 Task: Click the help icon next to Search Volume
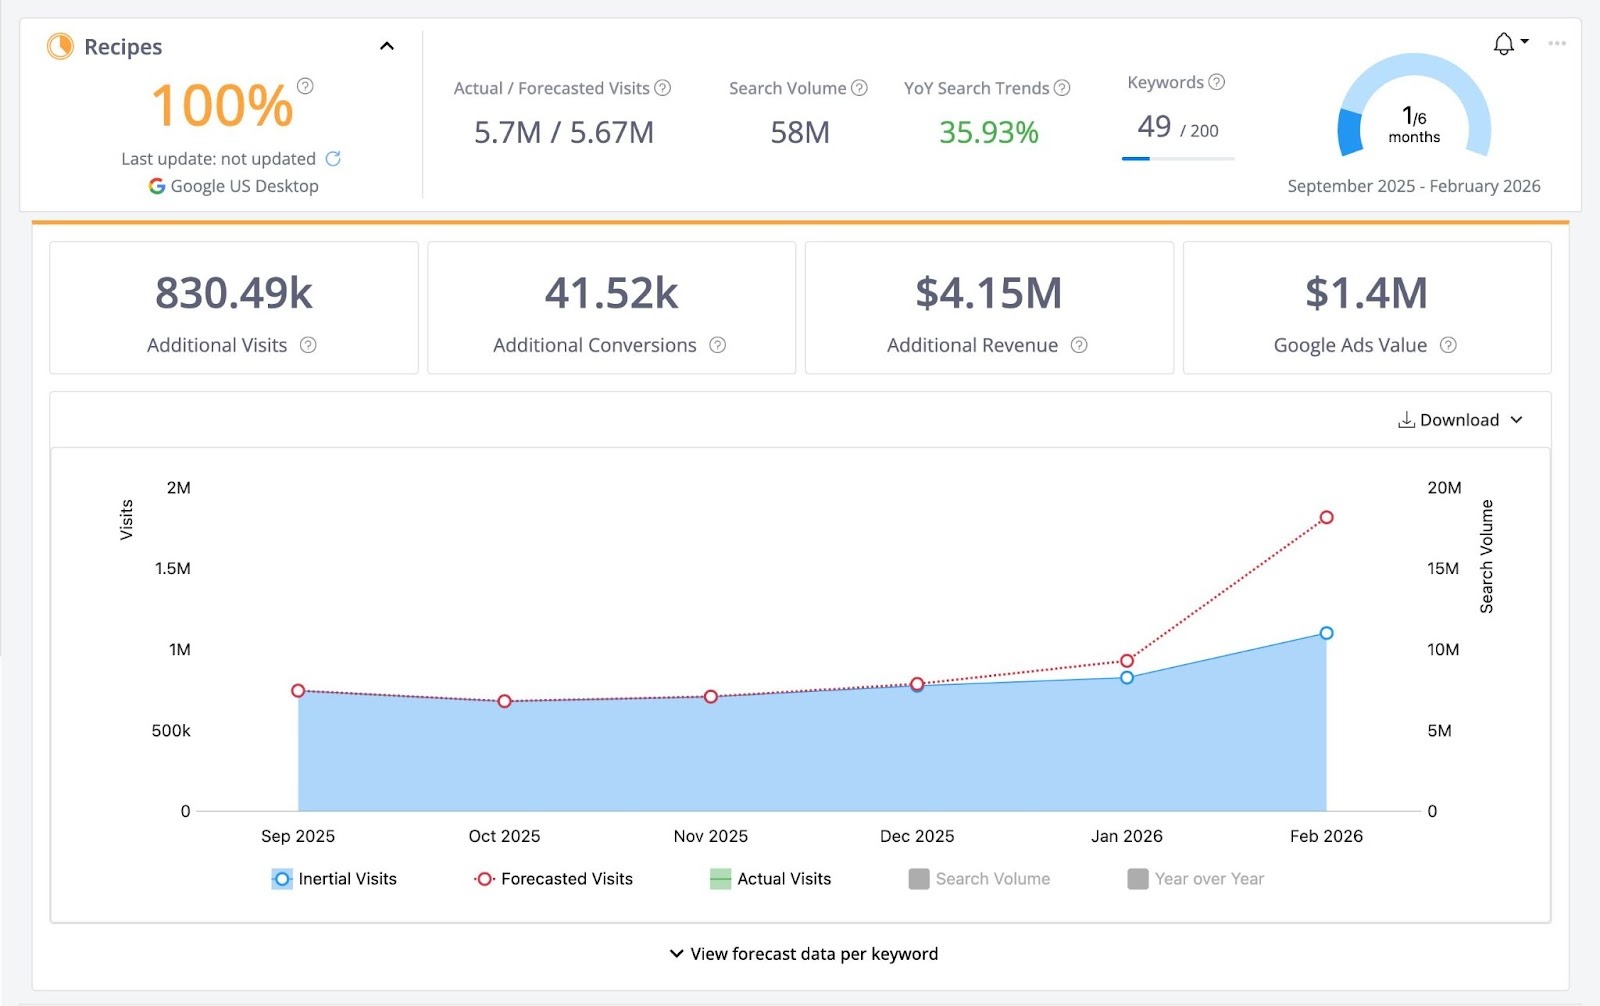858,87
